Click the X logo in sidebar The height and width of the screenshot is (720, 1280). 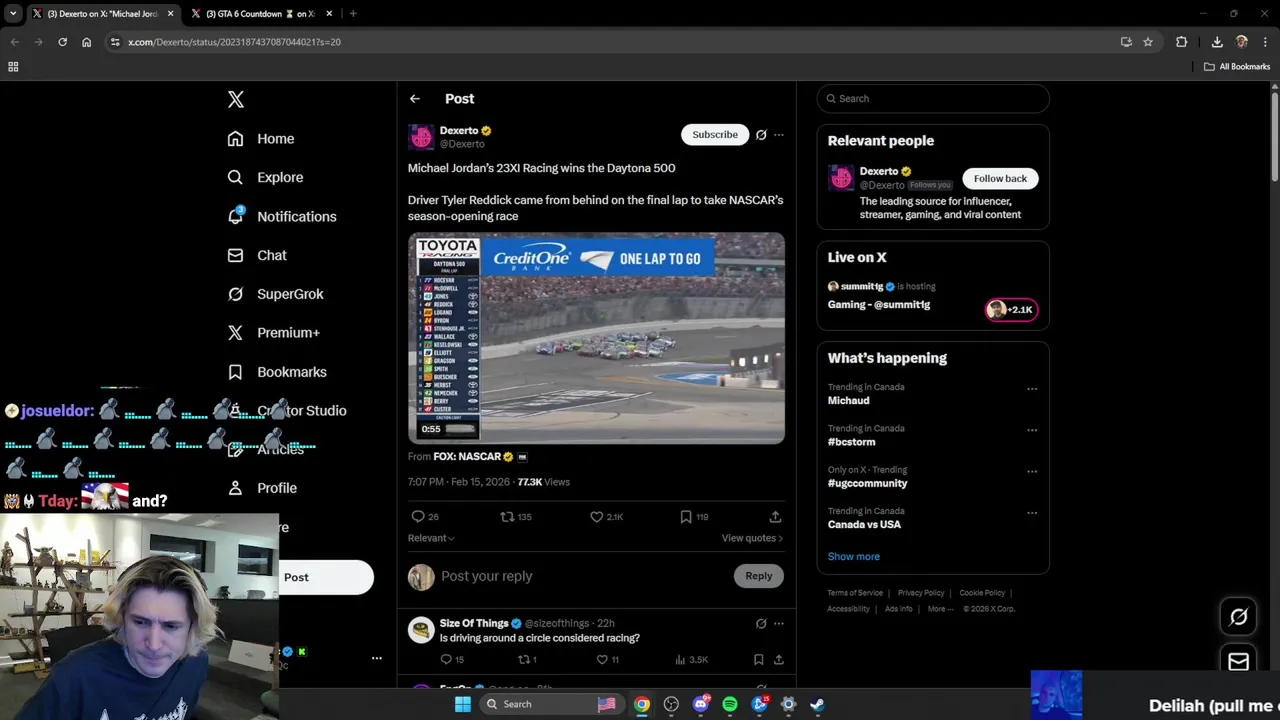click(x=236, y=99)
